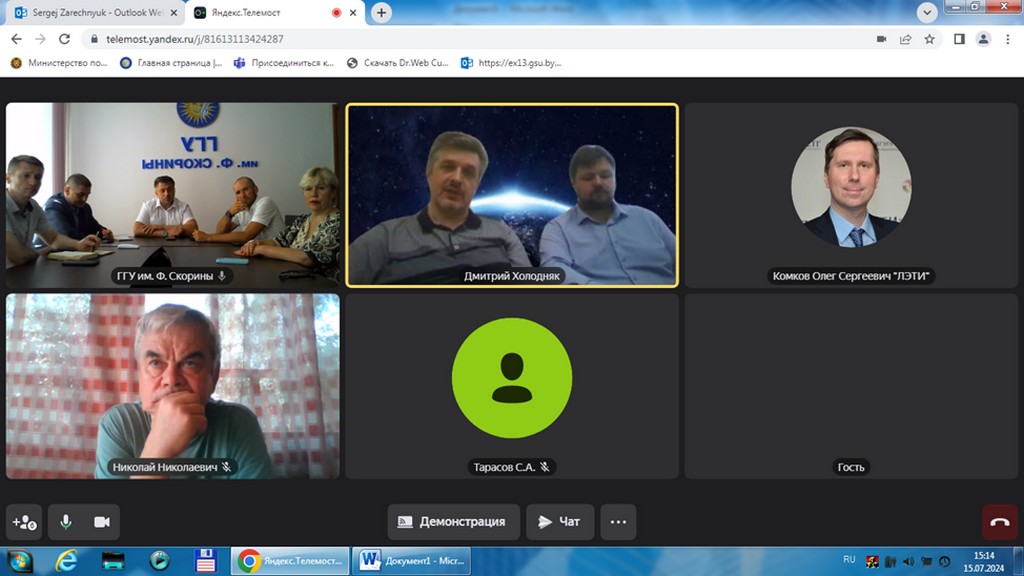Reload the Telemost page

pos(65,39)
